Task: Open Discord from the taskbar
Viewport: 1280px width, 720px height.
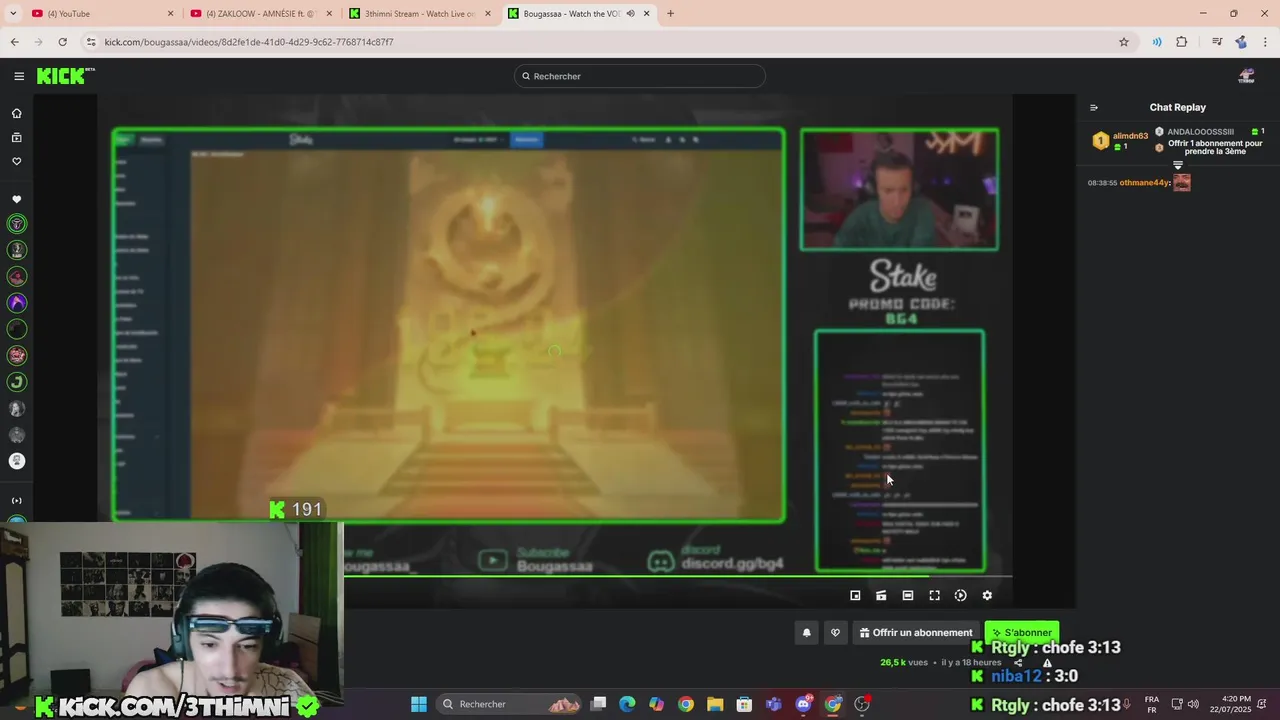Action: (x=803, y=704)
